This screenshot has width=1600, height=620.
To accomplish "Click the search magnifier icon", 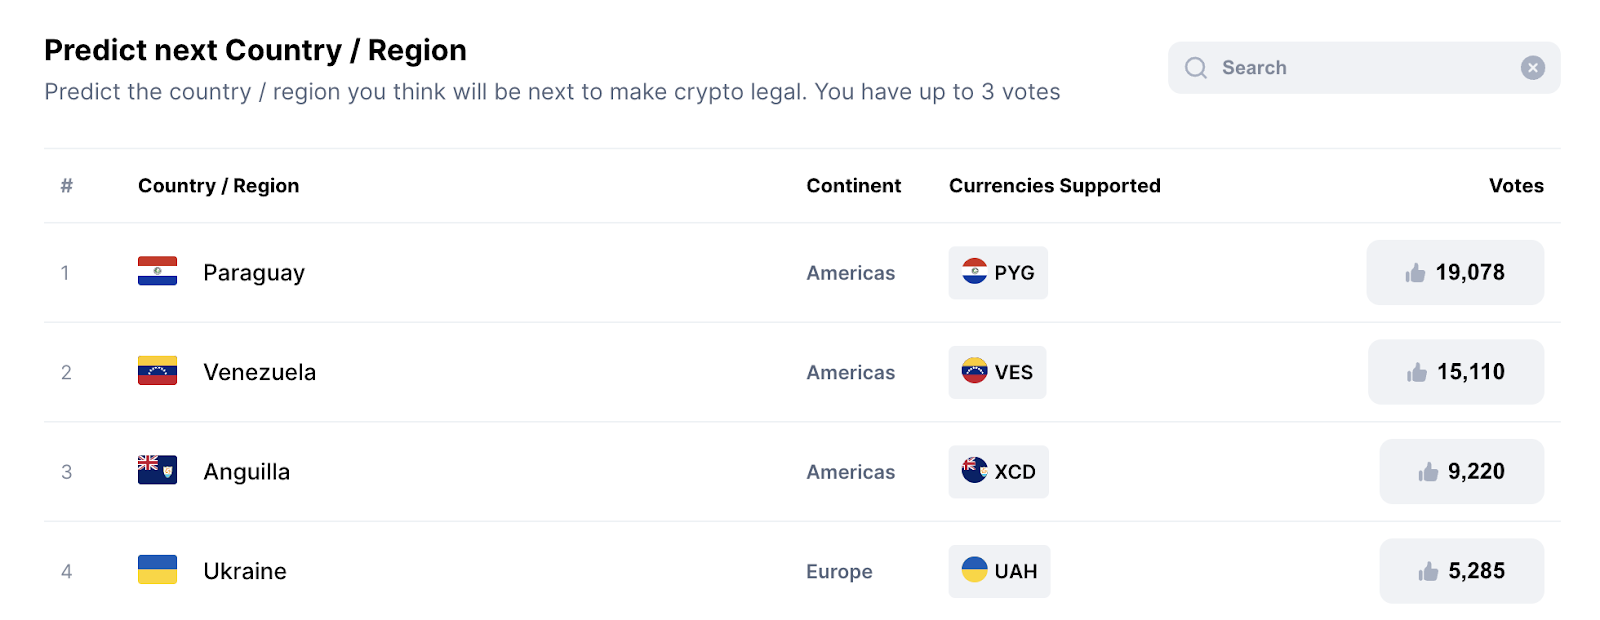I will 1196,68.
